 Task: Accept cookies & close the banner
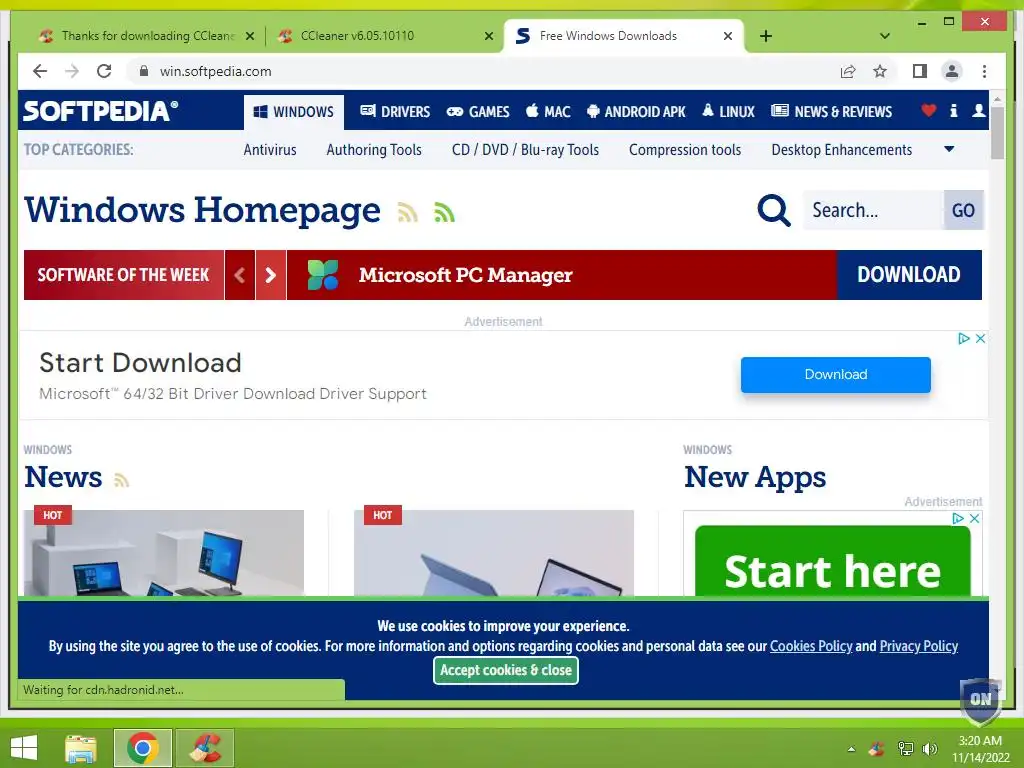[506, 670]
